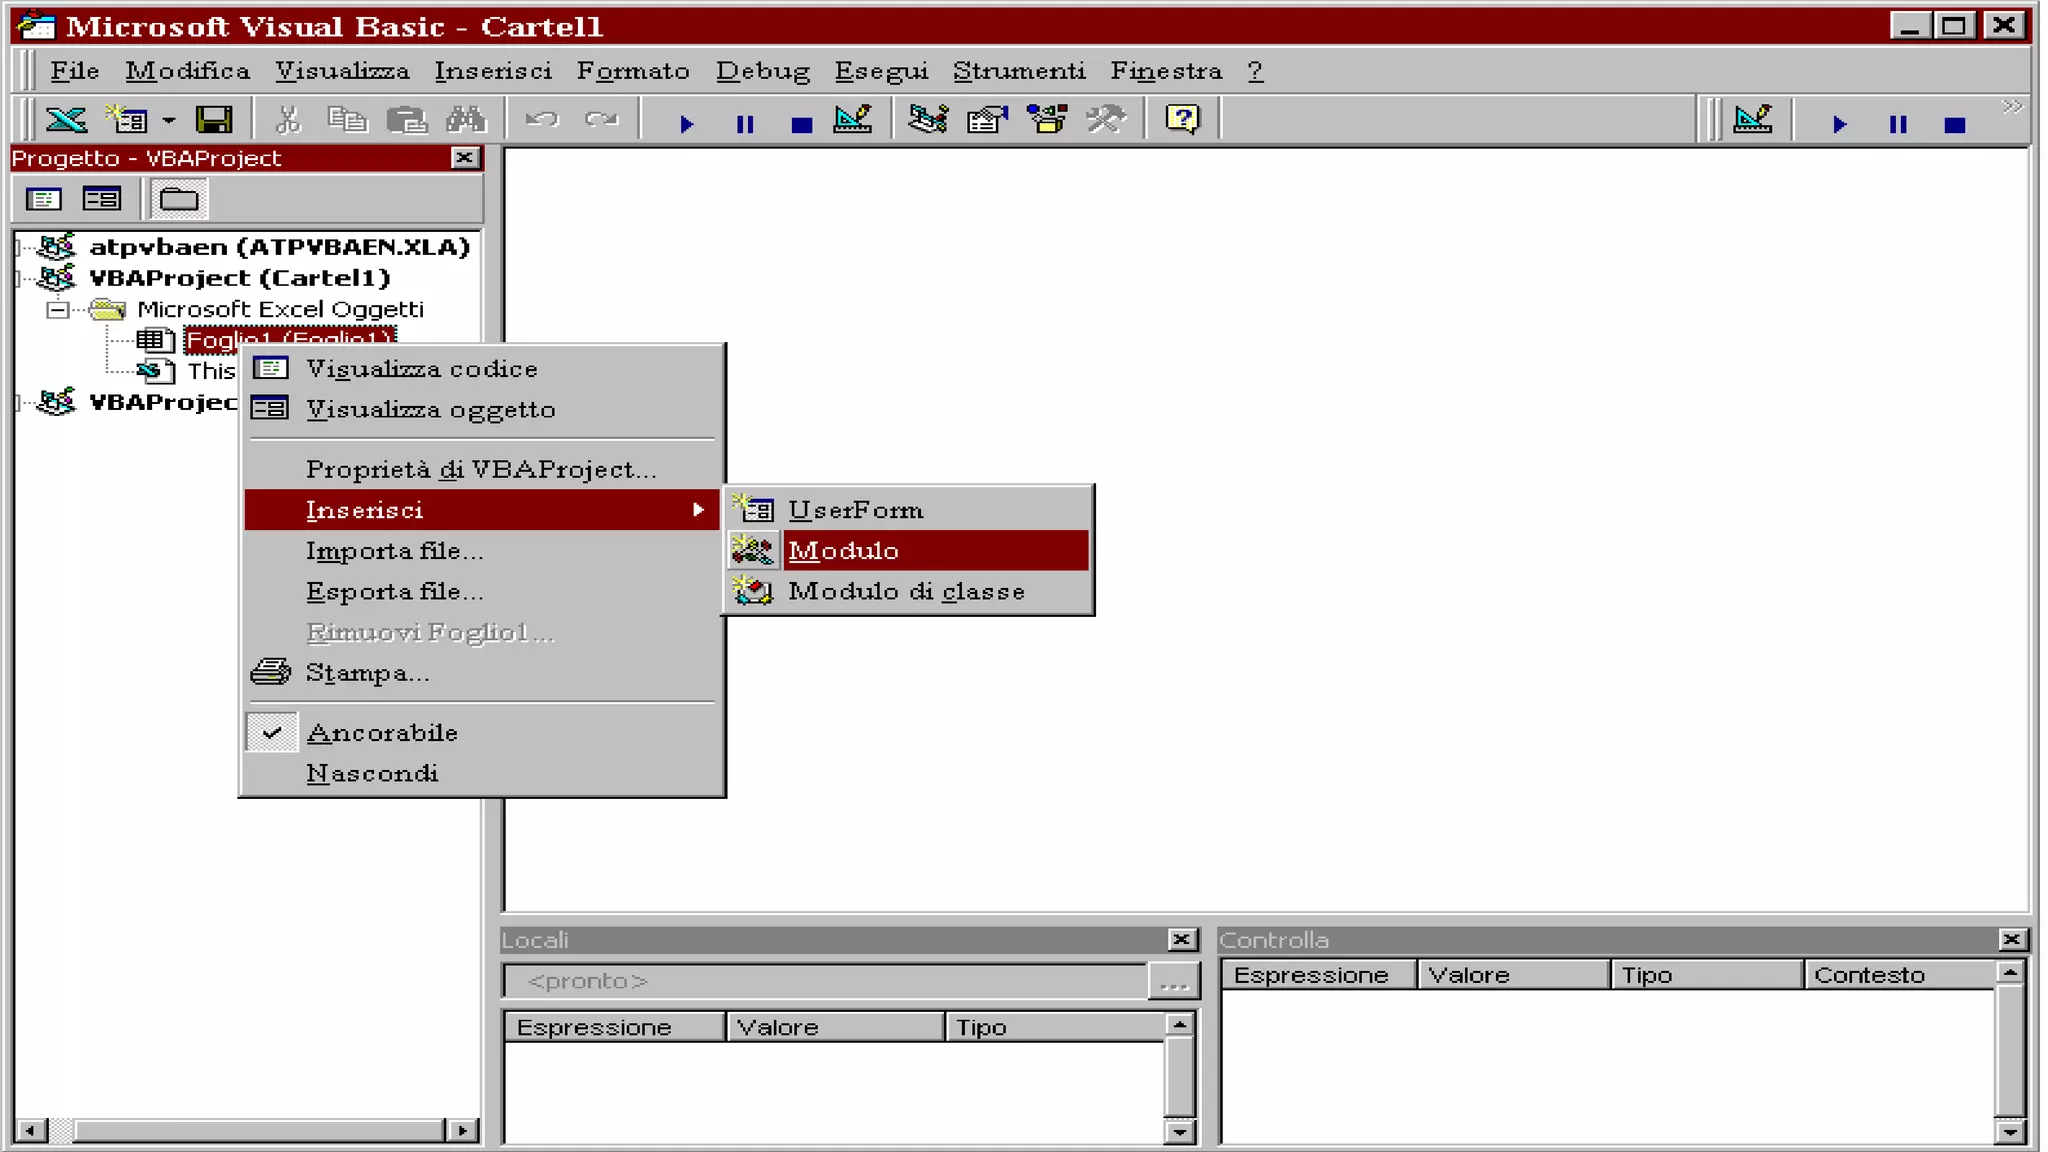Click the View Code icon in project panel
This screenshot has width=2048, height=1152.
[43, 199]
